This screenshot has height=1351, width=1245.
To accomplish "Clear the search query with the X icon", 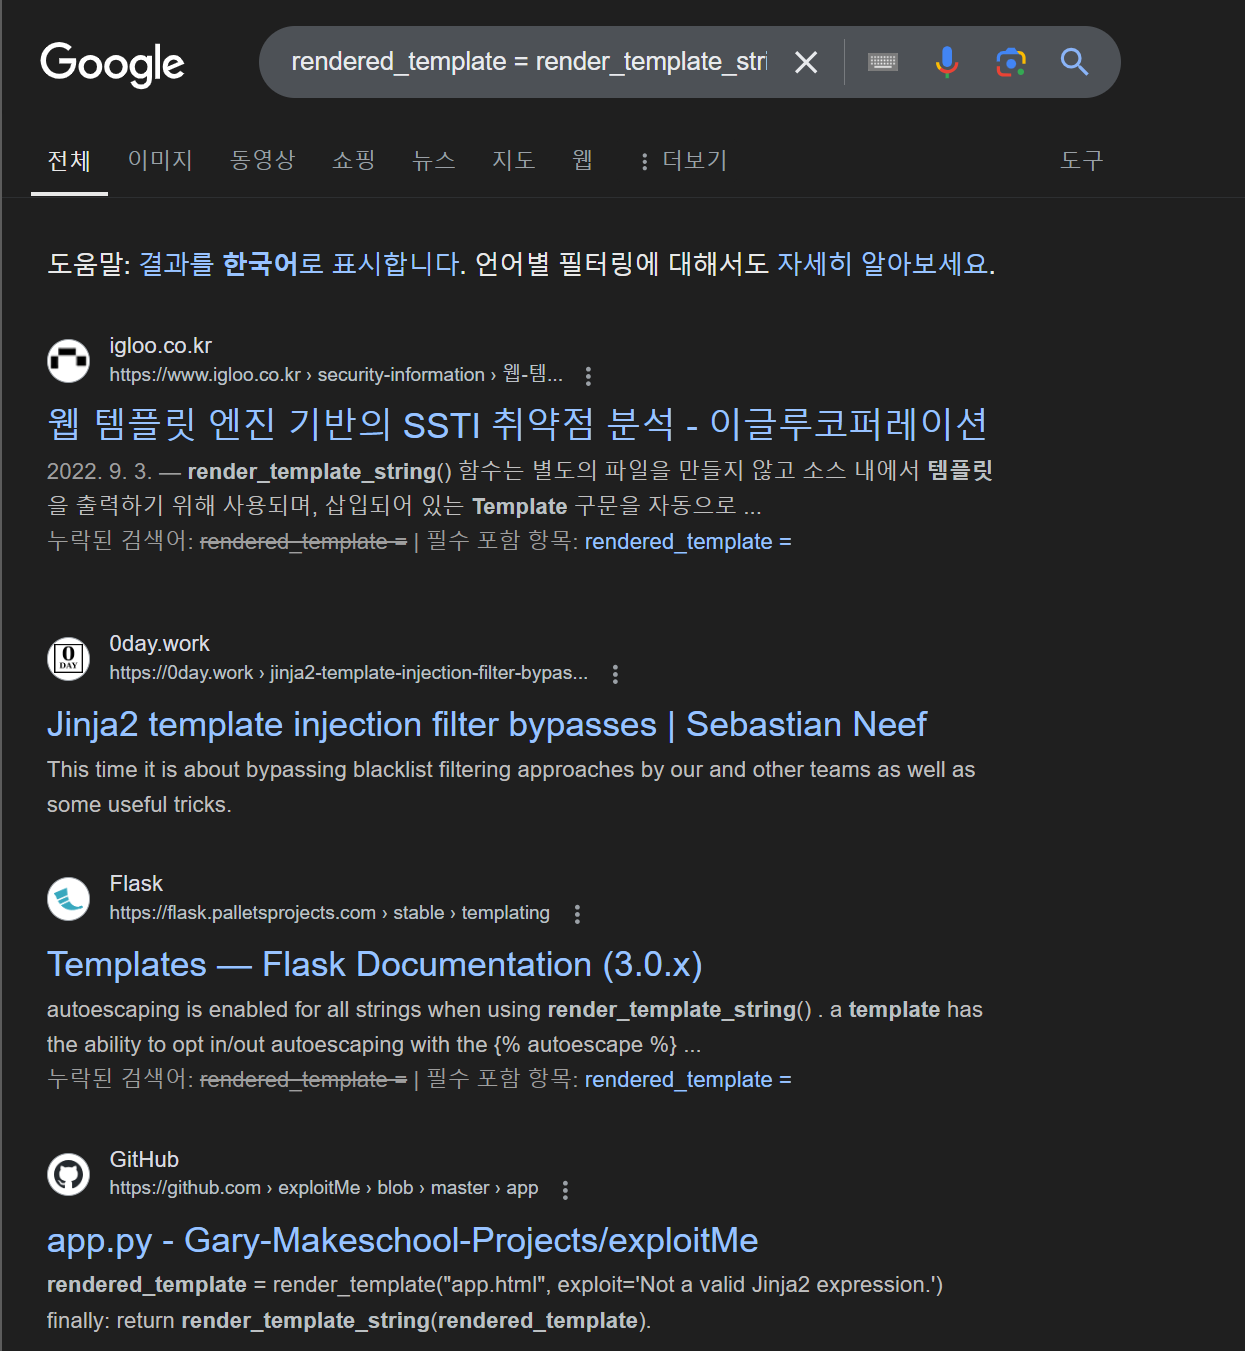I will 806,62.
